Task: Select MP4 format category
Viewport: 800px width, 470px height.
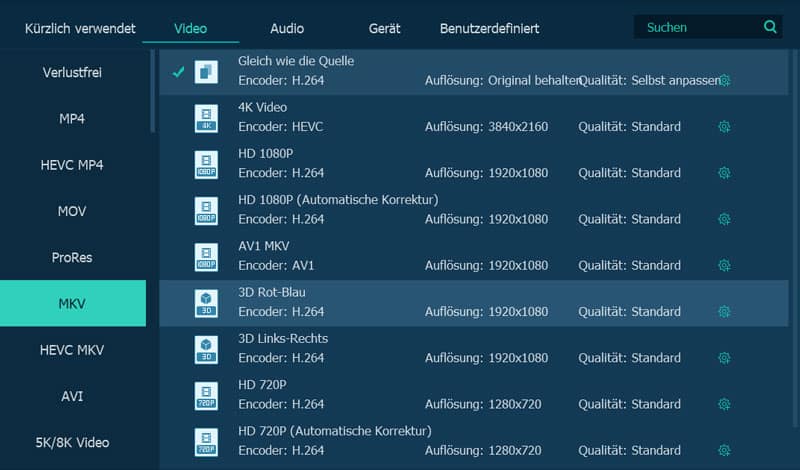Action: pos(72,119)
